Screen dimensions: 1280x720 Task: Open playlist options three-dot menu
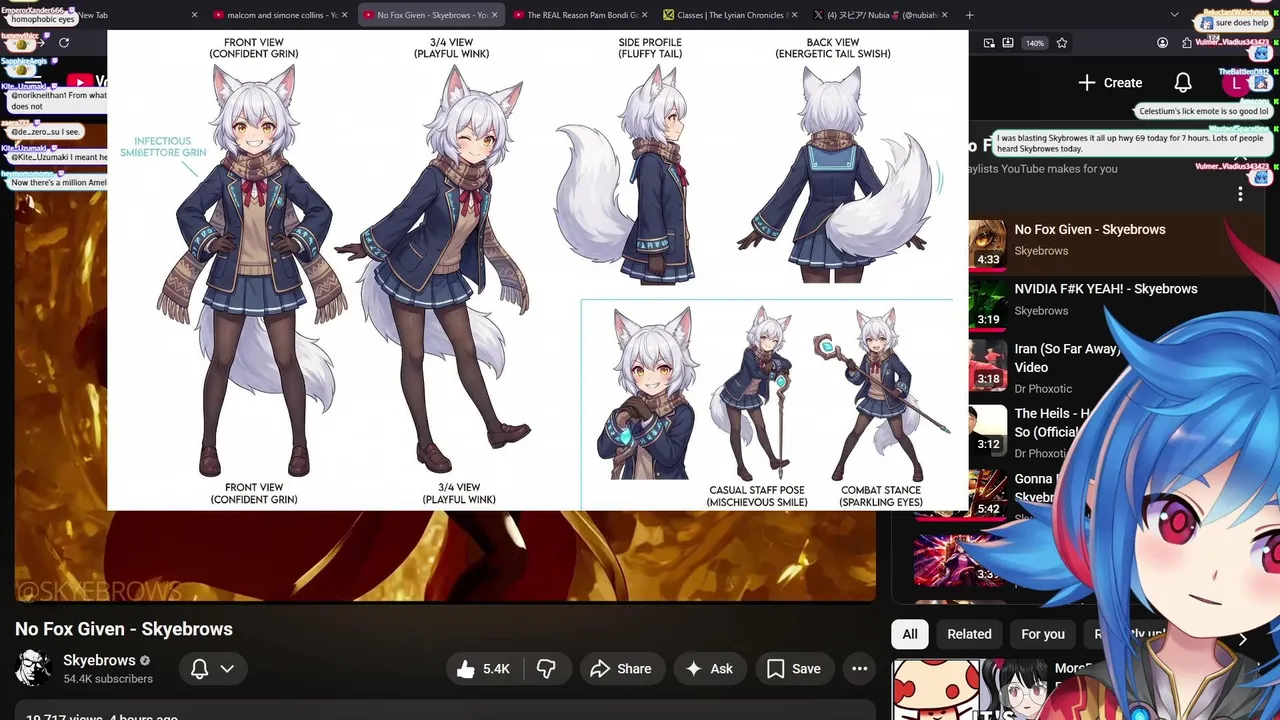tap(1240, 193)
